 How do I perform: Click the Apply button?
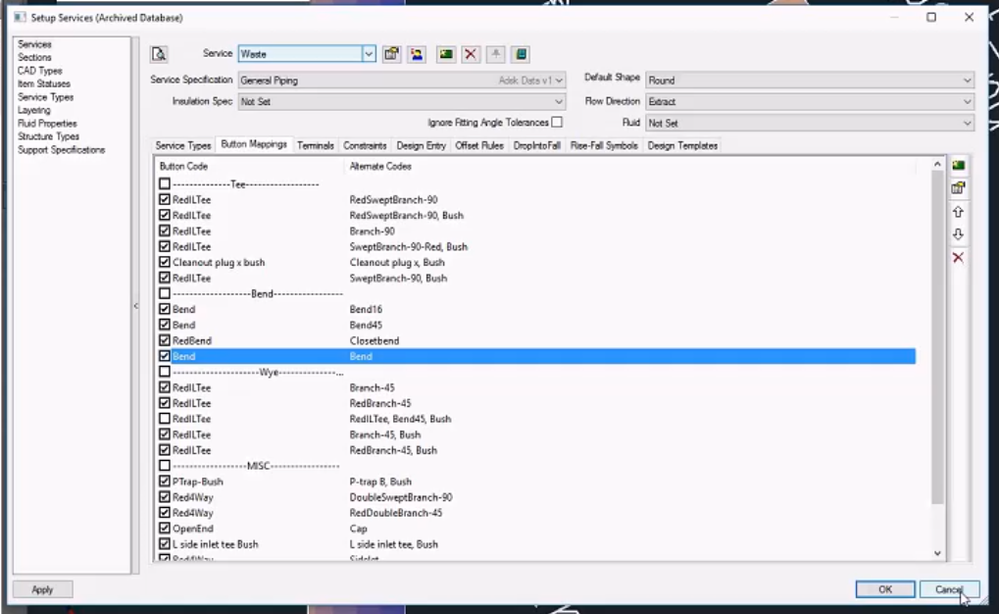[42, 589]
